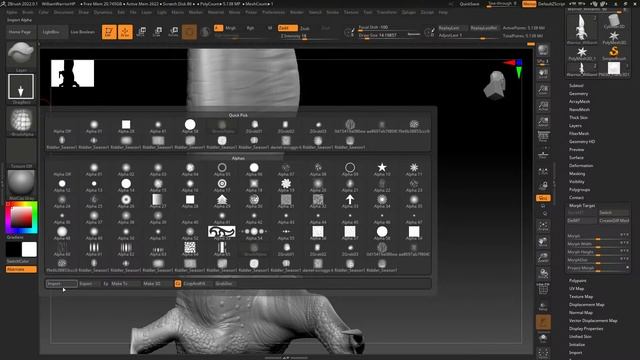640x360 pixels.
Task: Click the QuickSave button
Action: [469, 4]
